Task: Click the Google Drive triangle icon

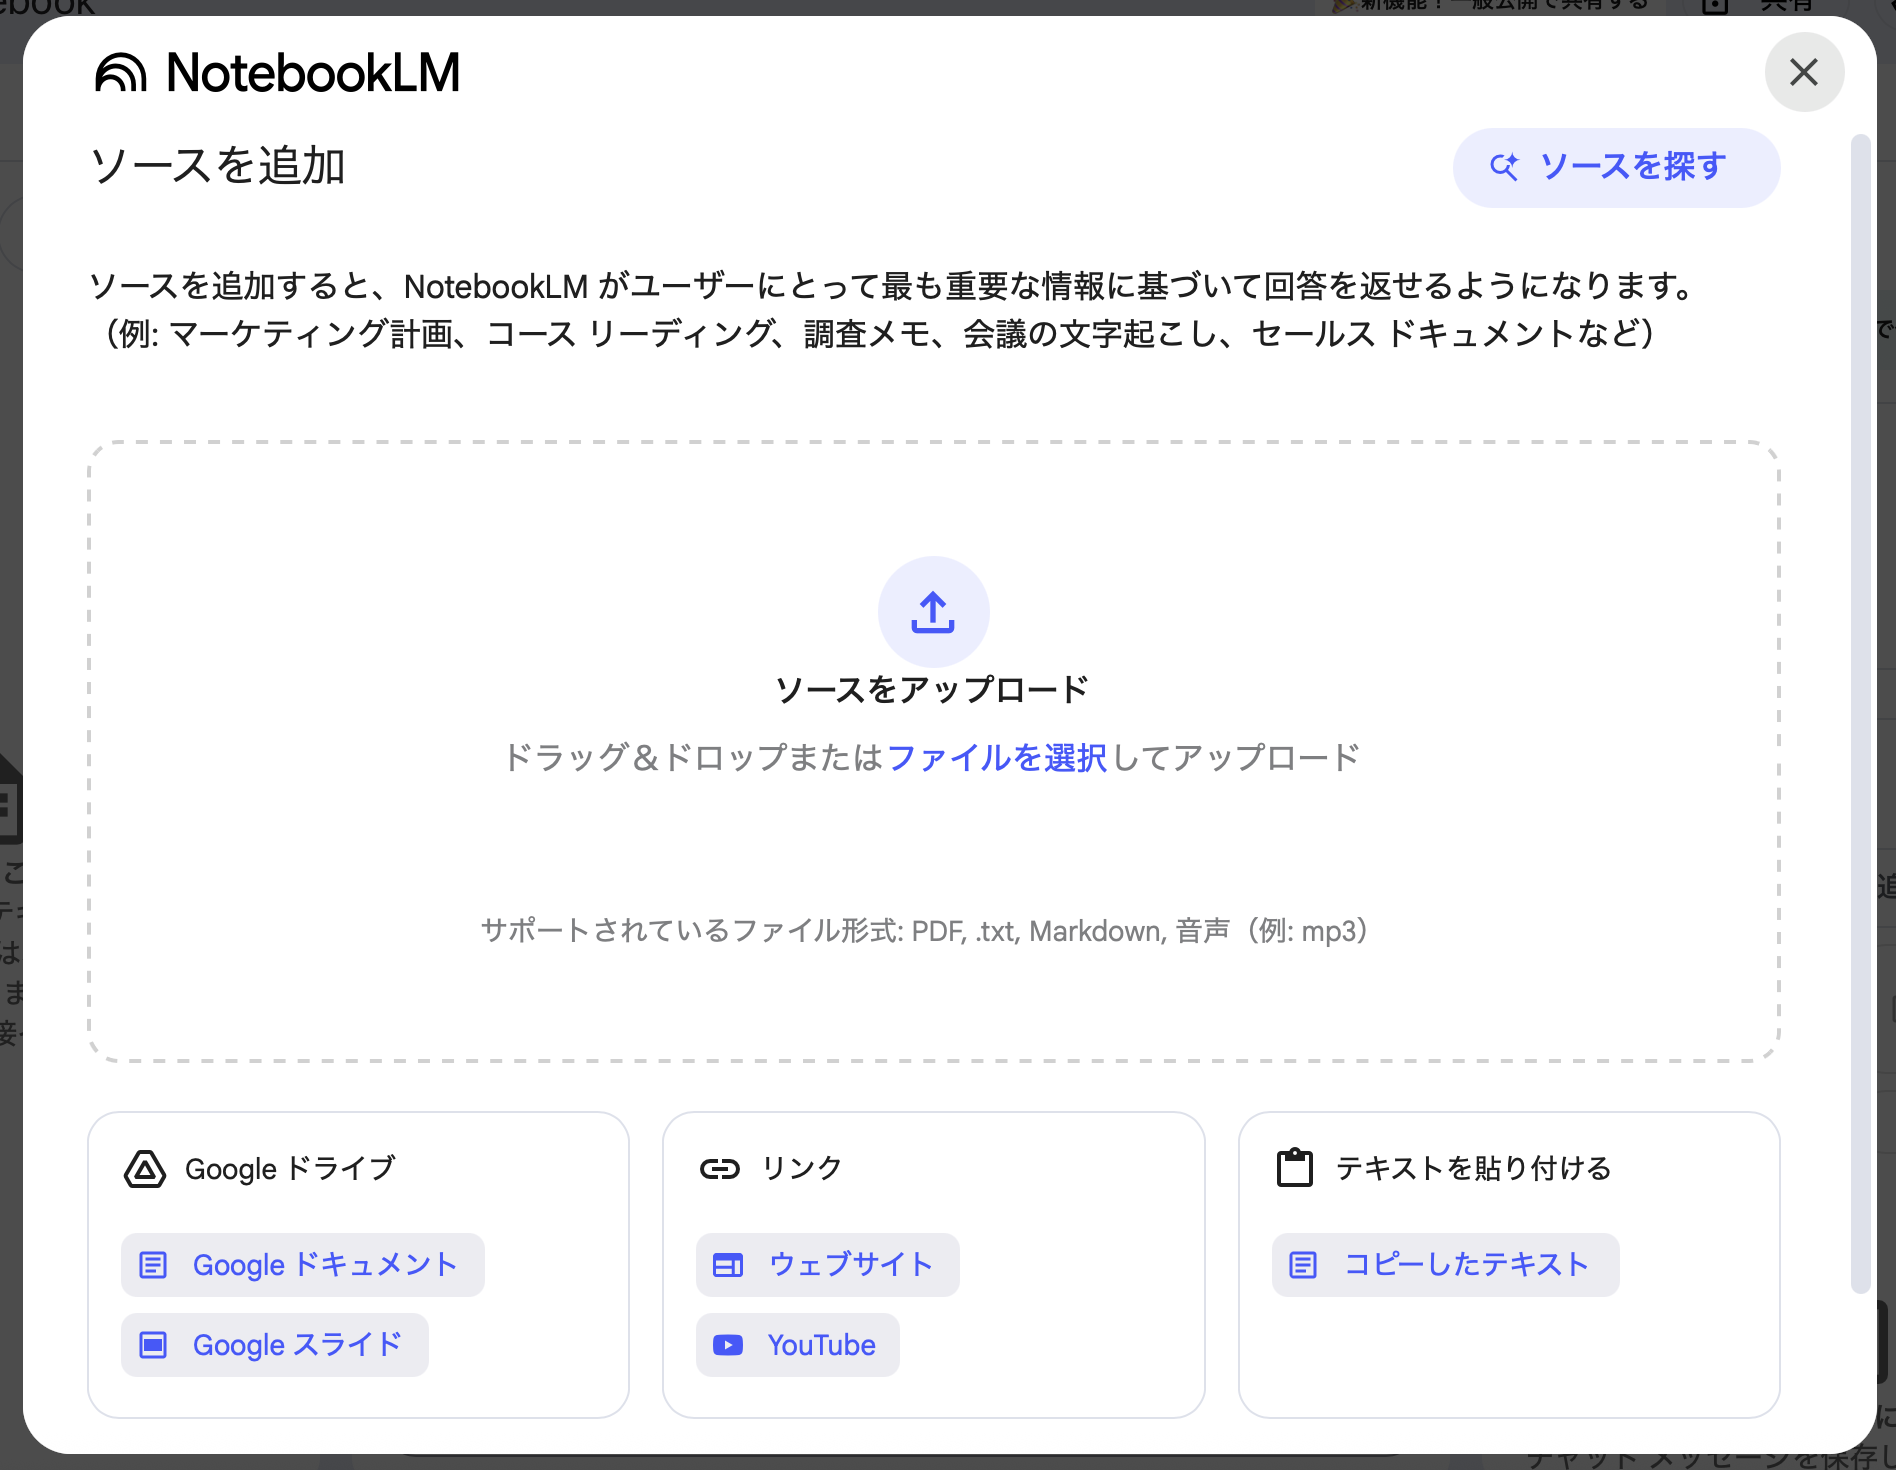Action: point(145,1168)
